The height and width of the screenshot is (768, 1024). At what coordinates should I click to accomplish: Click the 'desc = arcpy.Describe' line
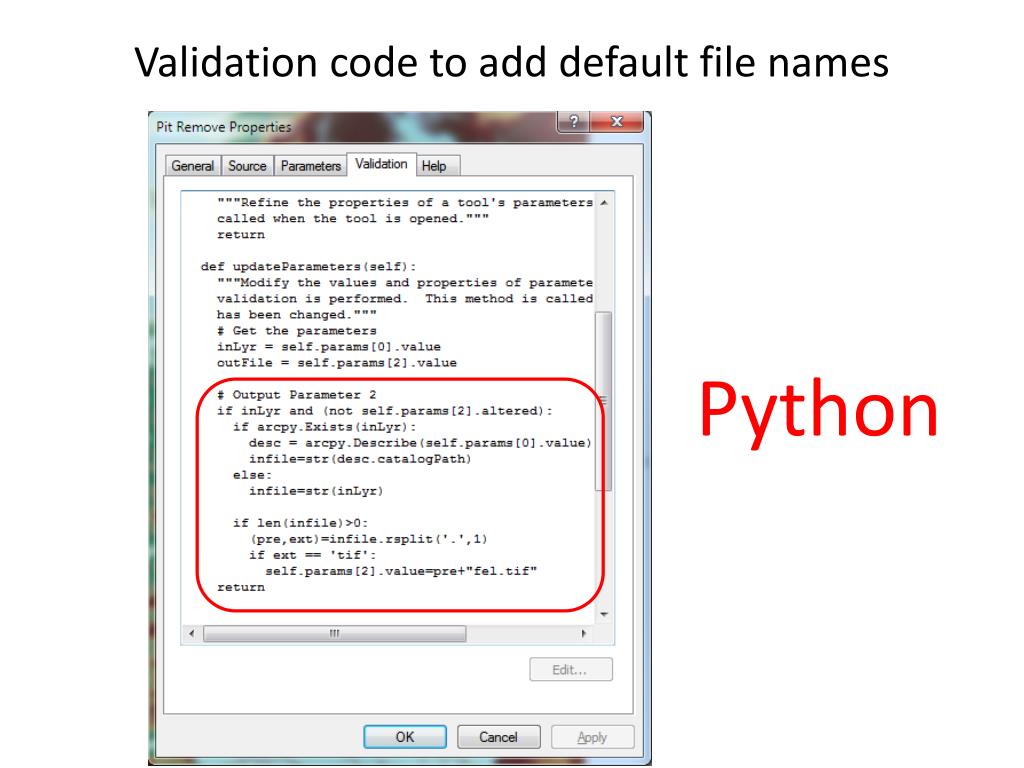[x=420, y=443]
